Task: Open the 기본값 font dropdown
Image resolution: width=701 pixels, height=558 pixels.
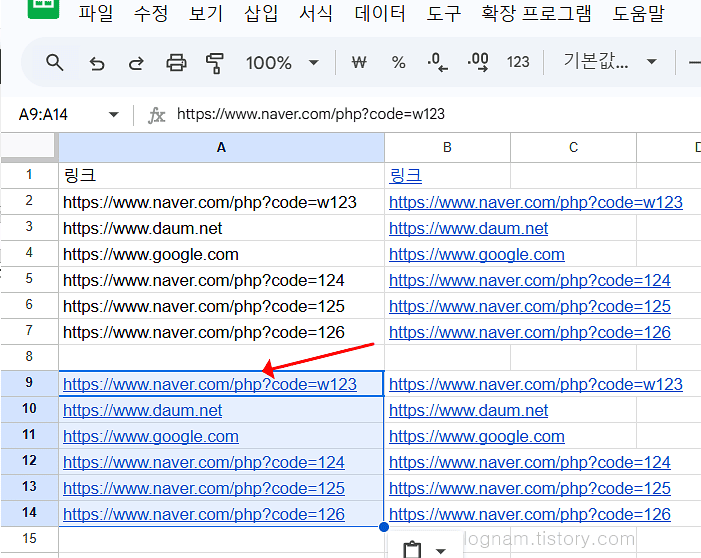Action: tap(609, 61)
